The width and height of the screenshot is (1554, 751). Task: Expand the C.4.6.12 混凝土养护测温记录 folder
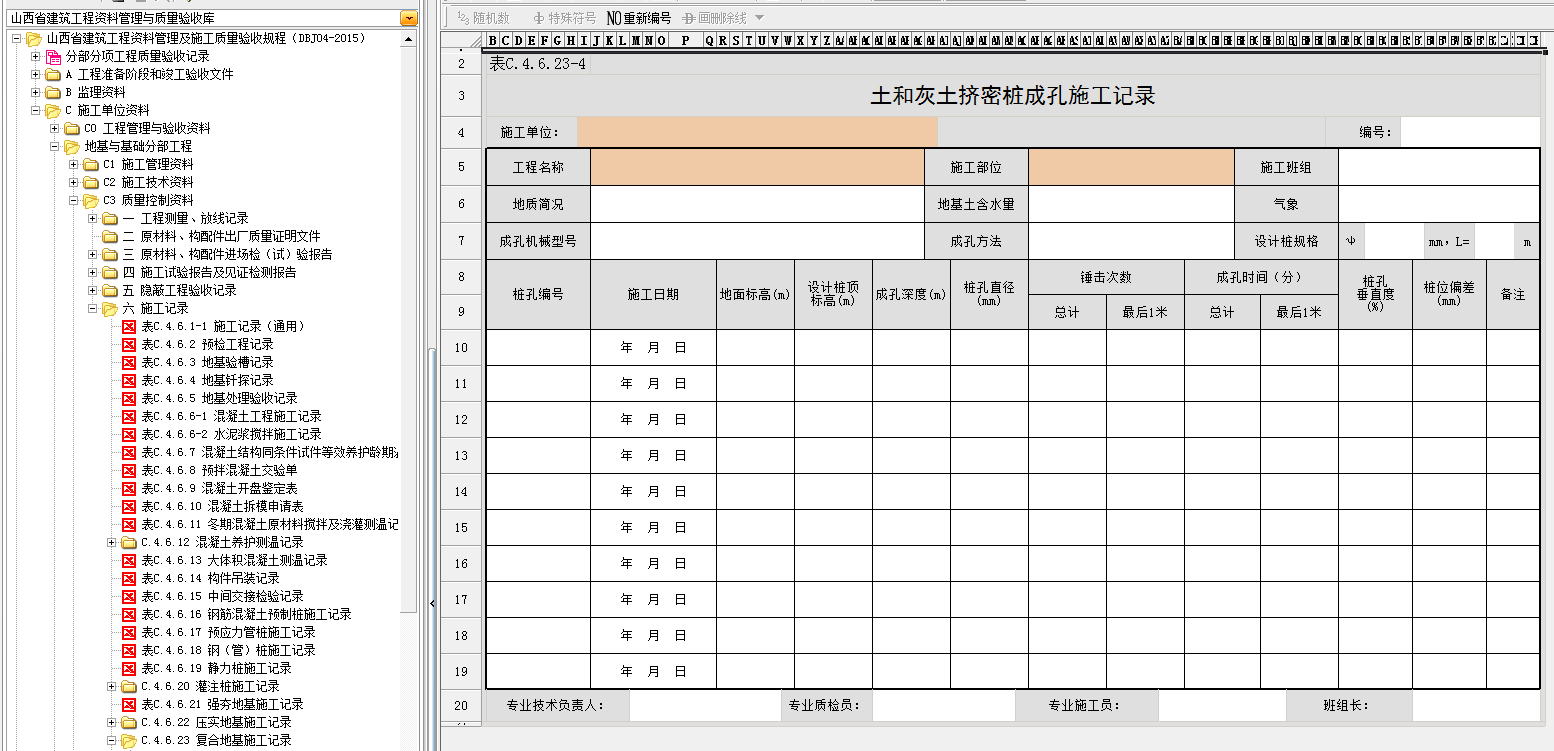tap(112, 542)
